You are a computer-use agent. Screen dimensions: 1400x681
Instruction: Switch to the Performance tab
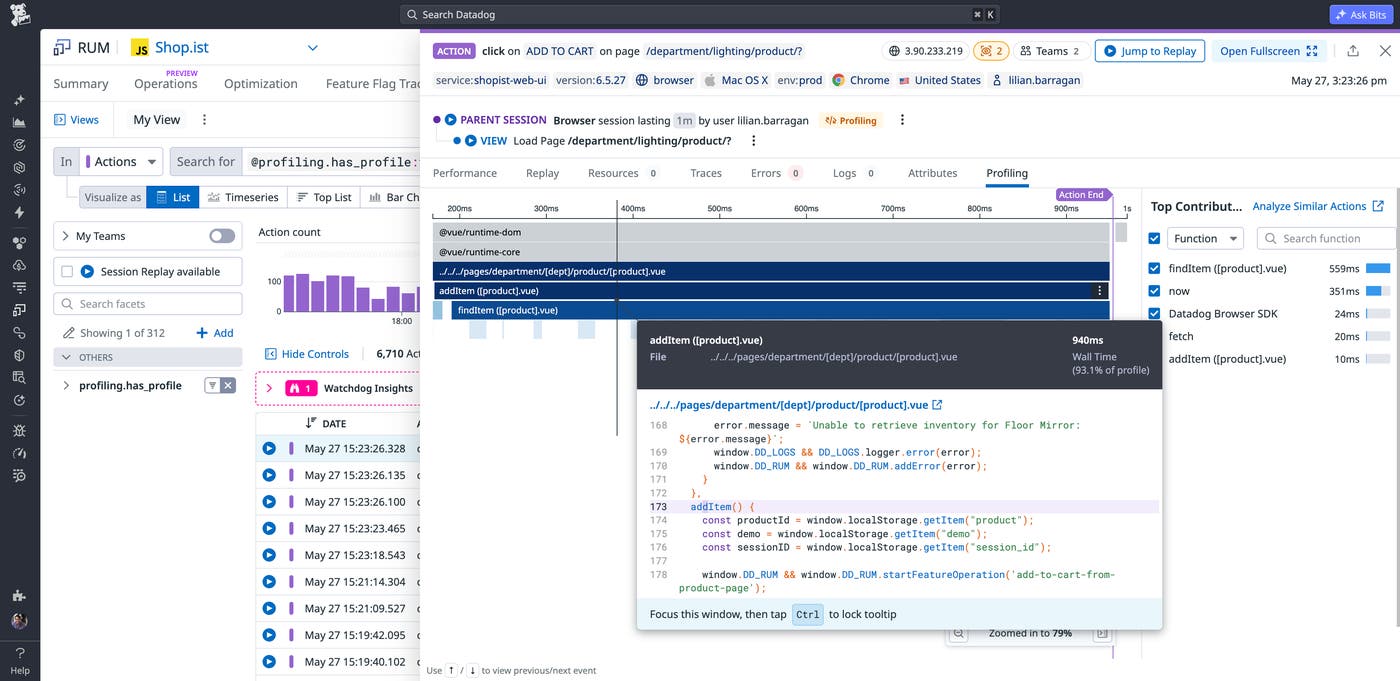click(x=465, y=173)
